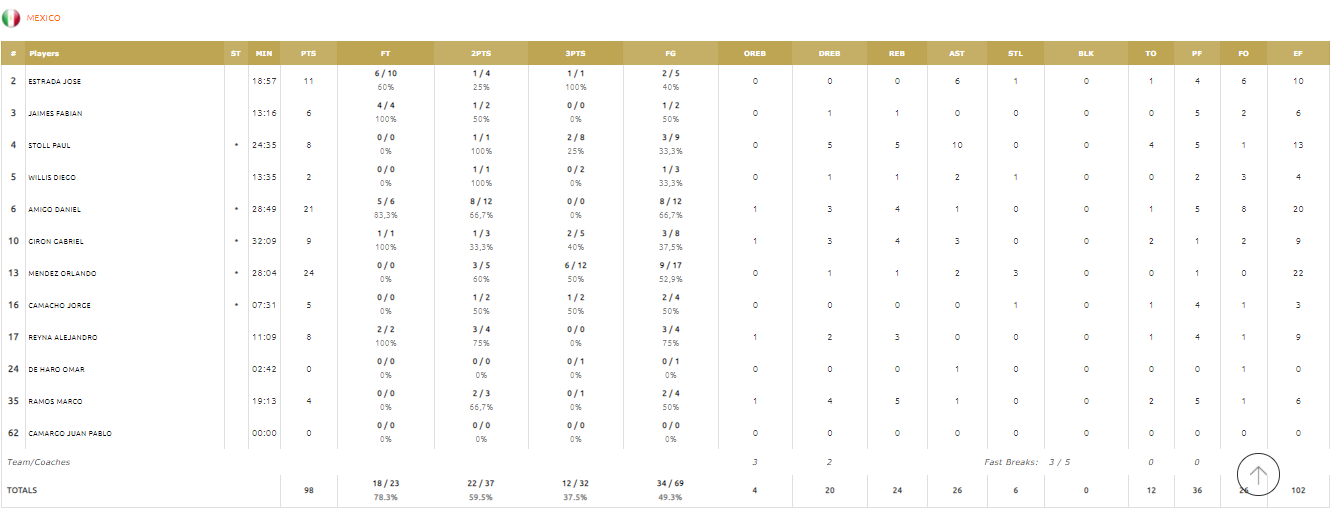1330x508 pixels.
Task: Select player Amigo Daniel
Action: (54, 209)
